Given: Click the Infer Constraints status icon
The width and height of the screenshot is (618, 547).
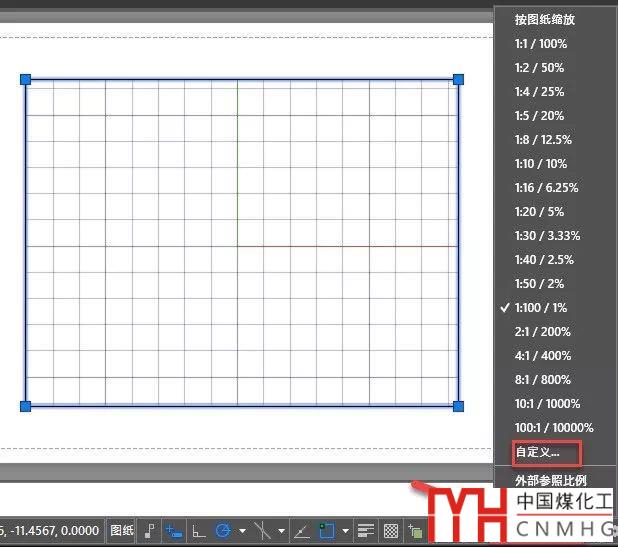Looking at the screenshot, I should coord(149,530).
